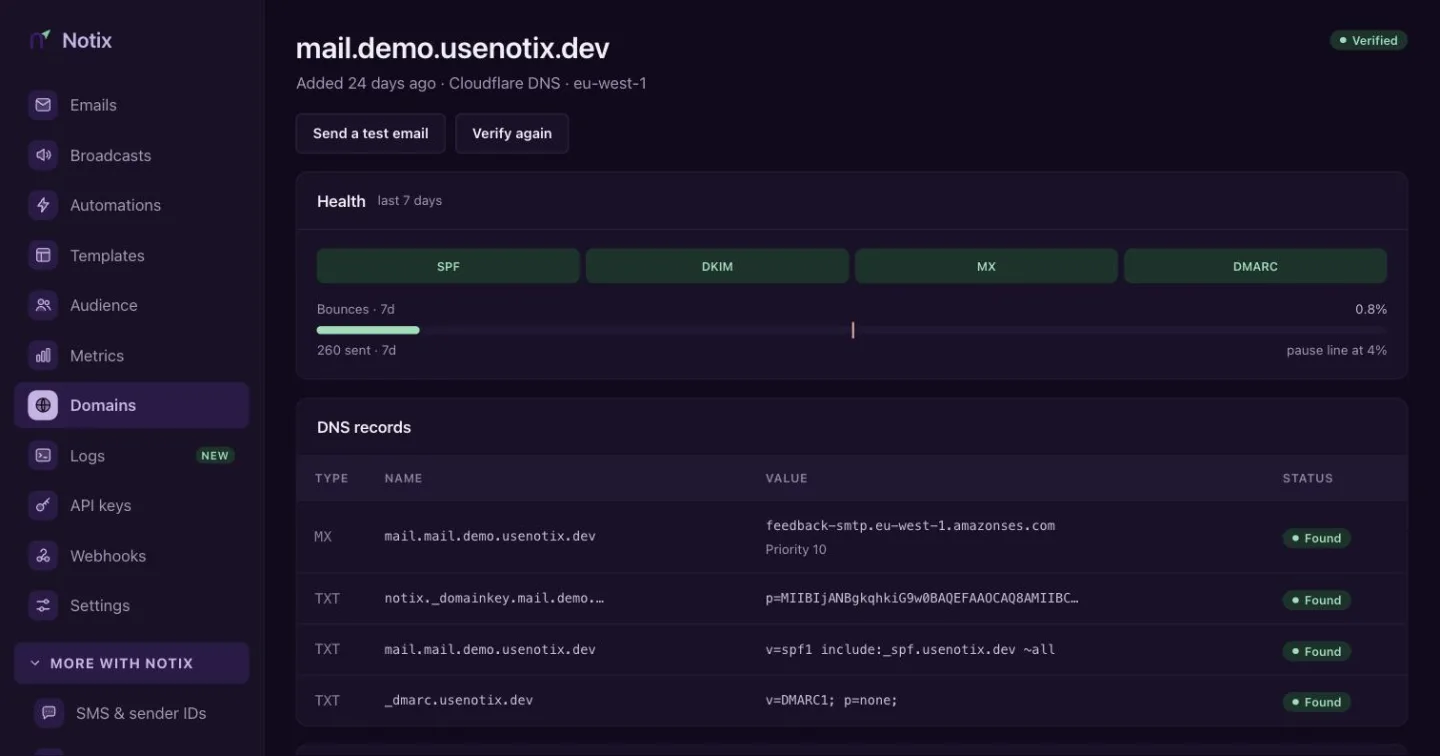
Task: Select the v=spf1 include value
Action: (910, 650)
